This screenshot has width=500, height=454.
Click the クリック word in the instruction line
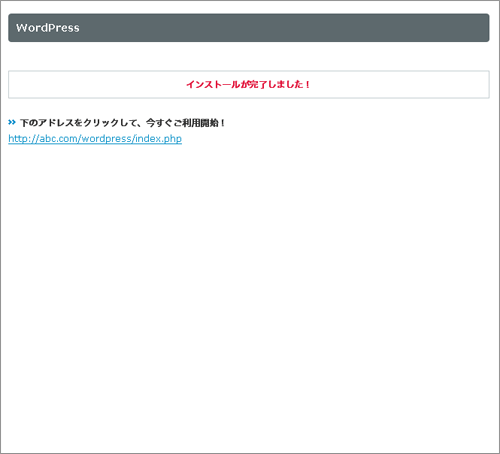click(101, 123)
